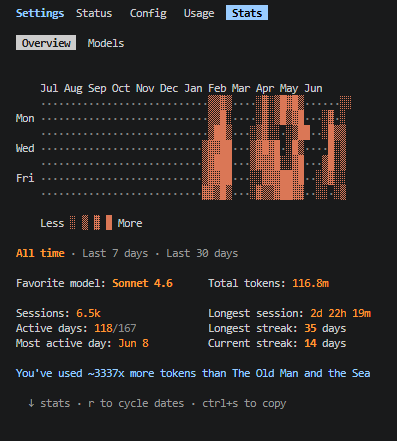This screenshot has width=397, height=441.
Task: Click the 35 days longest streak value
Action: (325, 328)
